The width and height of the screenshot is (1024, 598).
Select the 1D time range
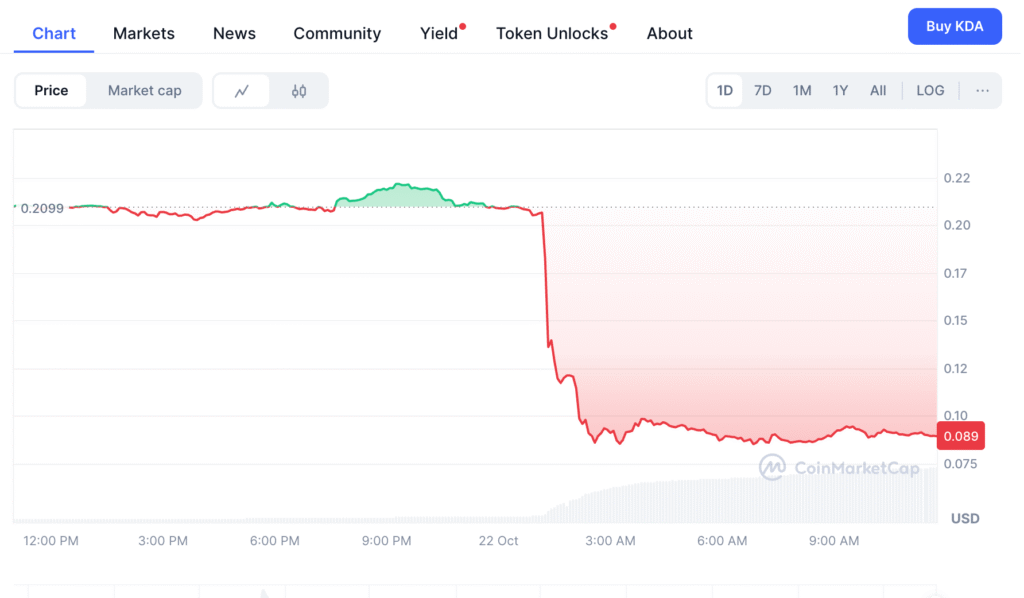tap(725, 91)
